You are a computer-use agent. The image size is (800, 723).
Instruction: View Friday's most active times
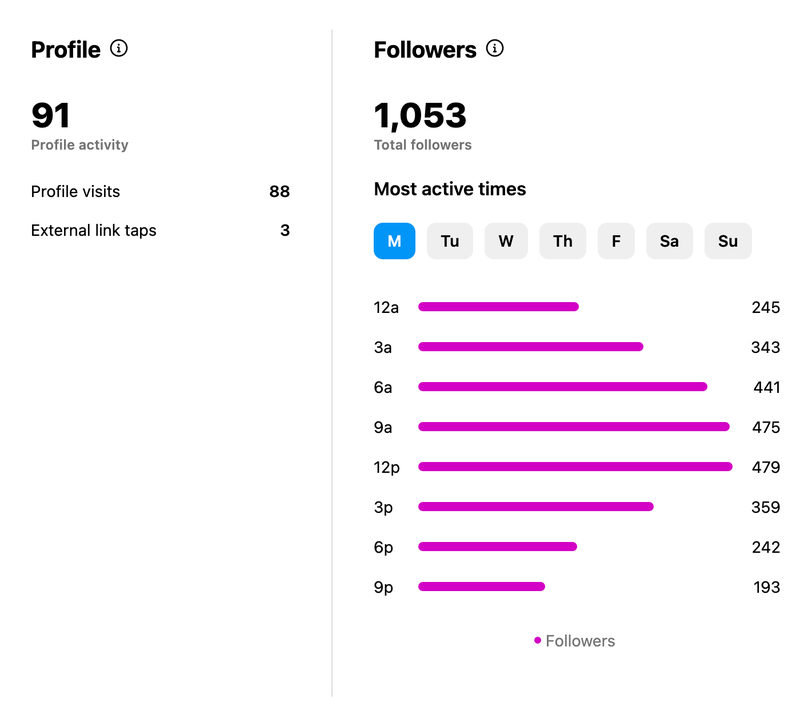tap(616, 241)
